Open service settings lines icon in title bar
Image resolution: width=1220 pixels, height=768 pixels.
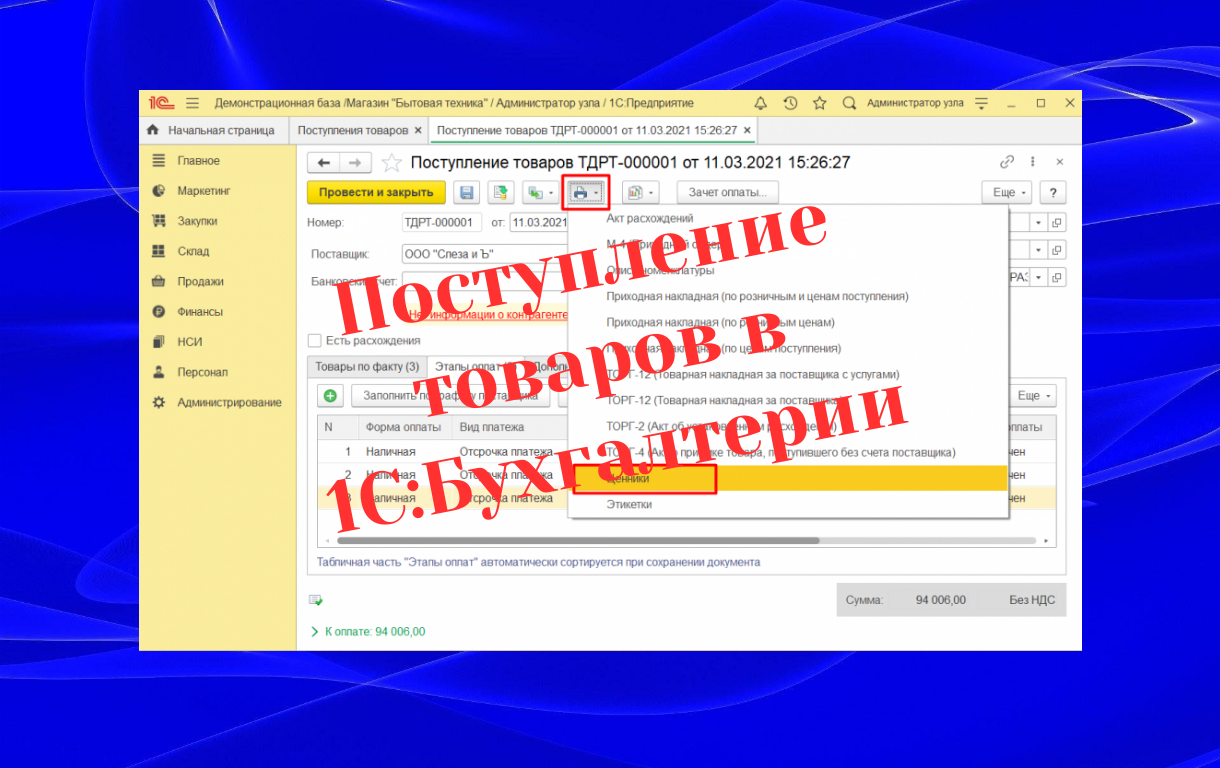(x=981, y=103)
